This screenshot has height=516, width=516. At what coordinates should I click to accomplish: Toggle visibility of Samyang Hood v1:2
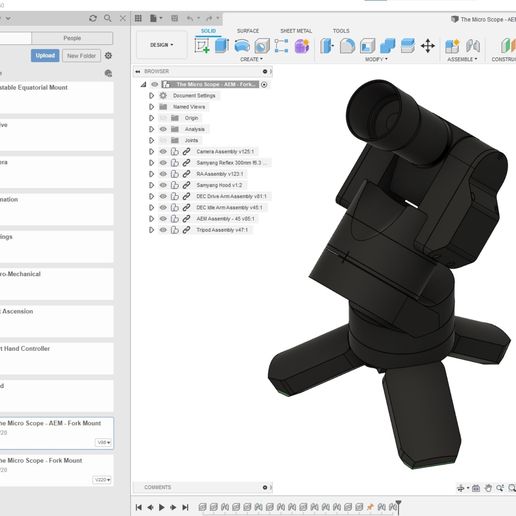point(163,185)
